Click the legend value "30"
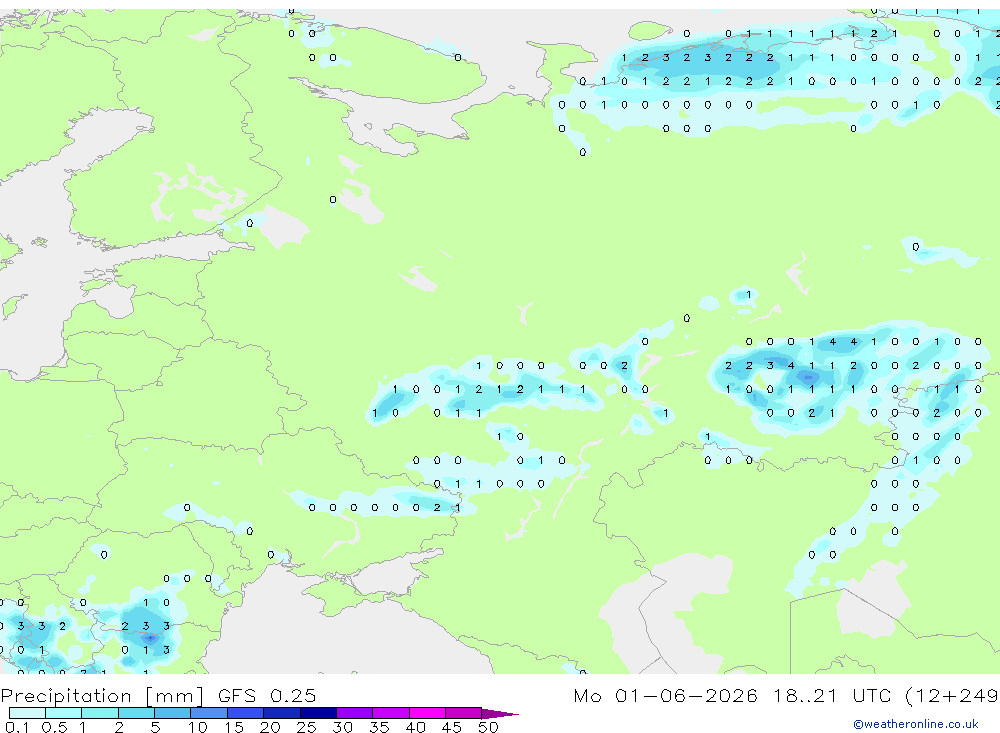Image resolution: width=1000 pixels, height=733 pixels. click(343, 727)
